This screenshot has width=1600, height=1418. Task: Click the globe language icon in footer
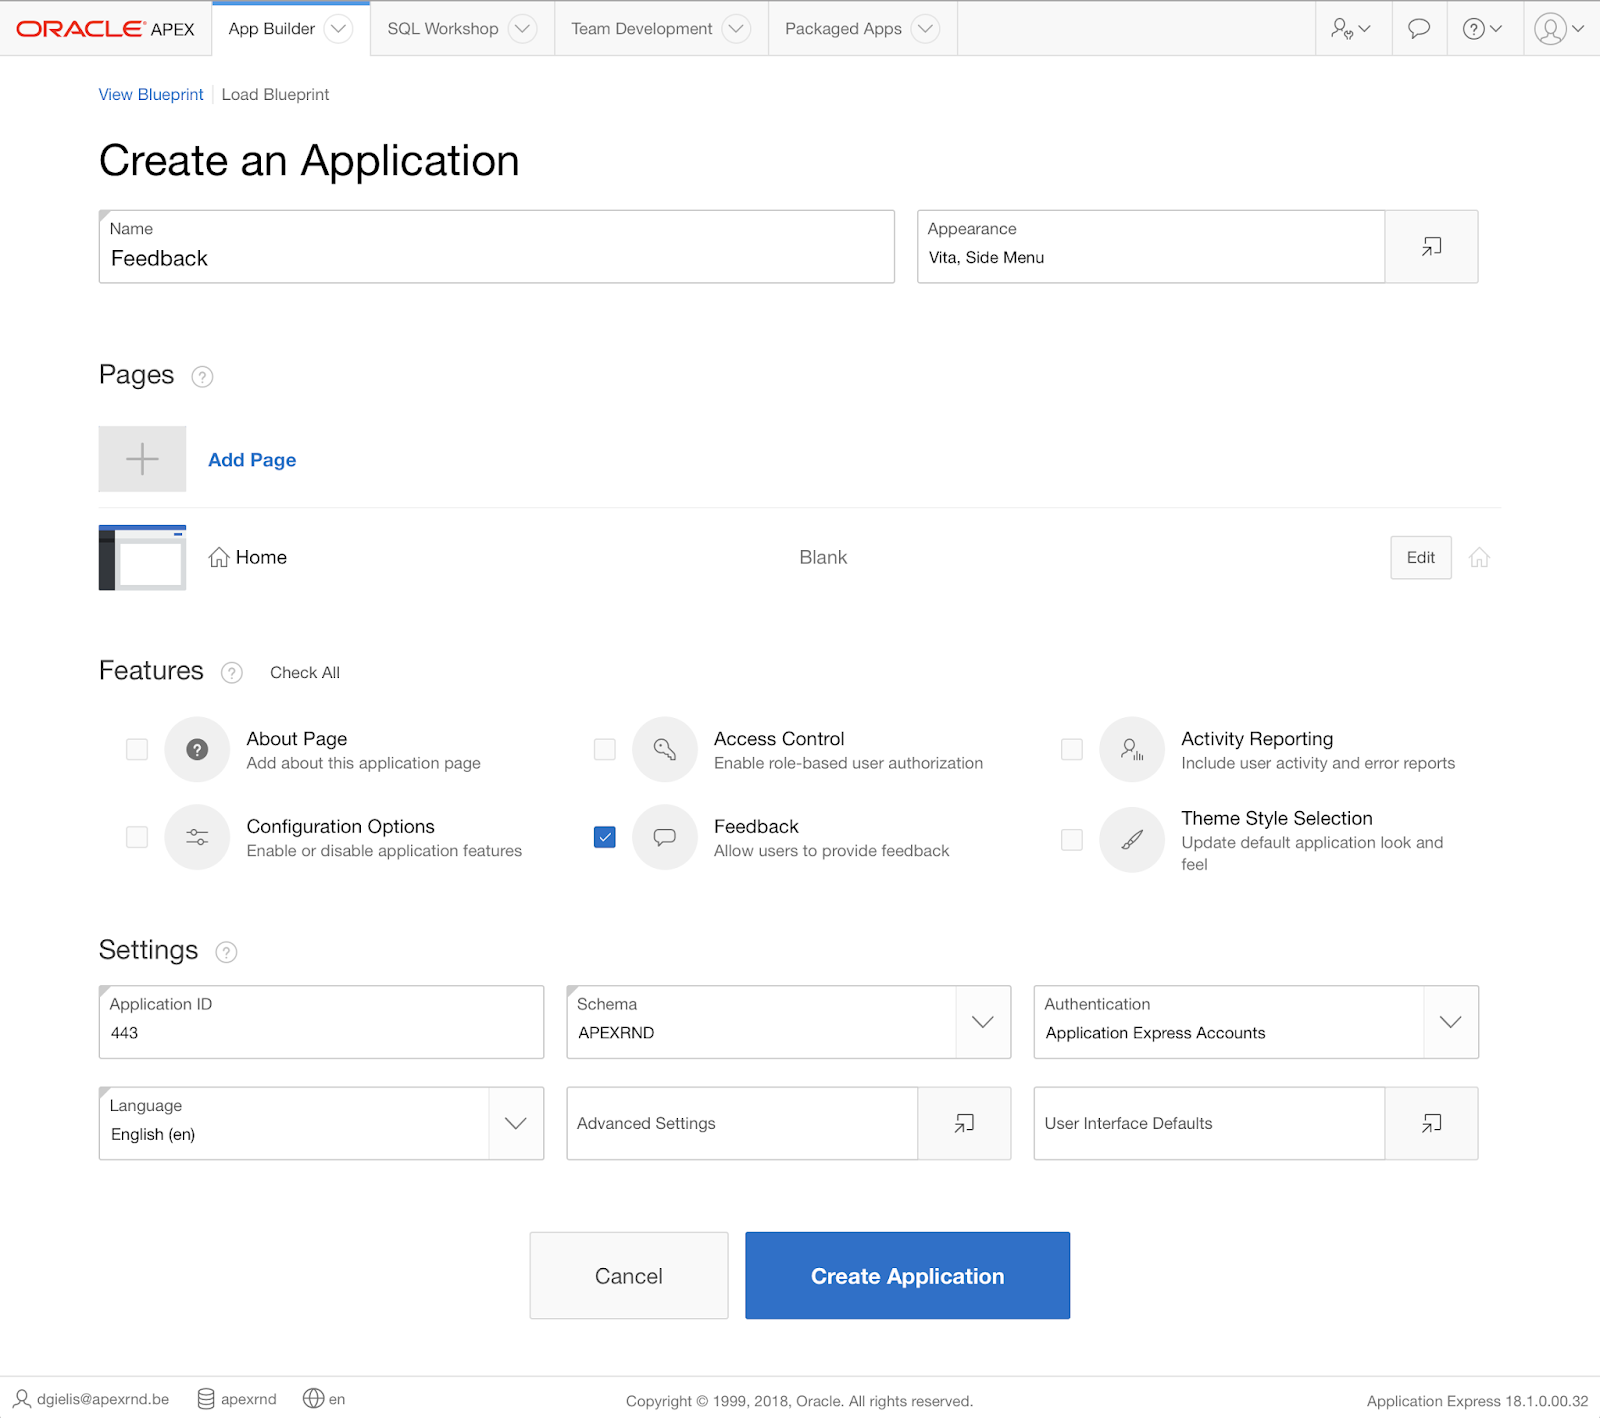(314, 1399)
